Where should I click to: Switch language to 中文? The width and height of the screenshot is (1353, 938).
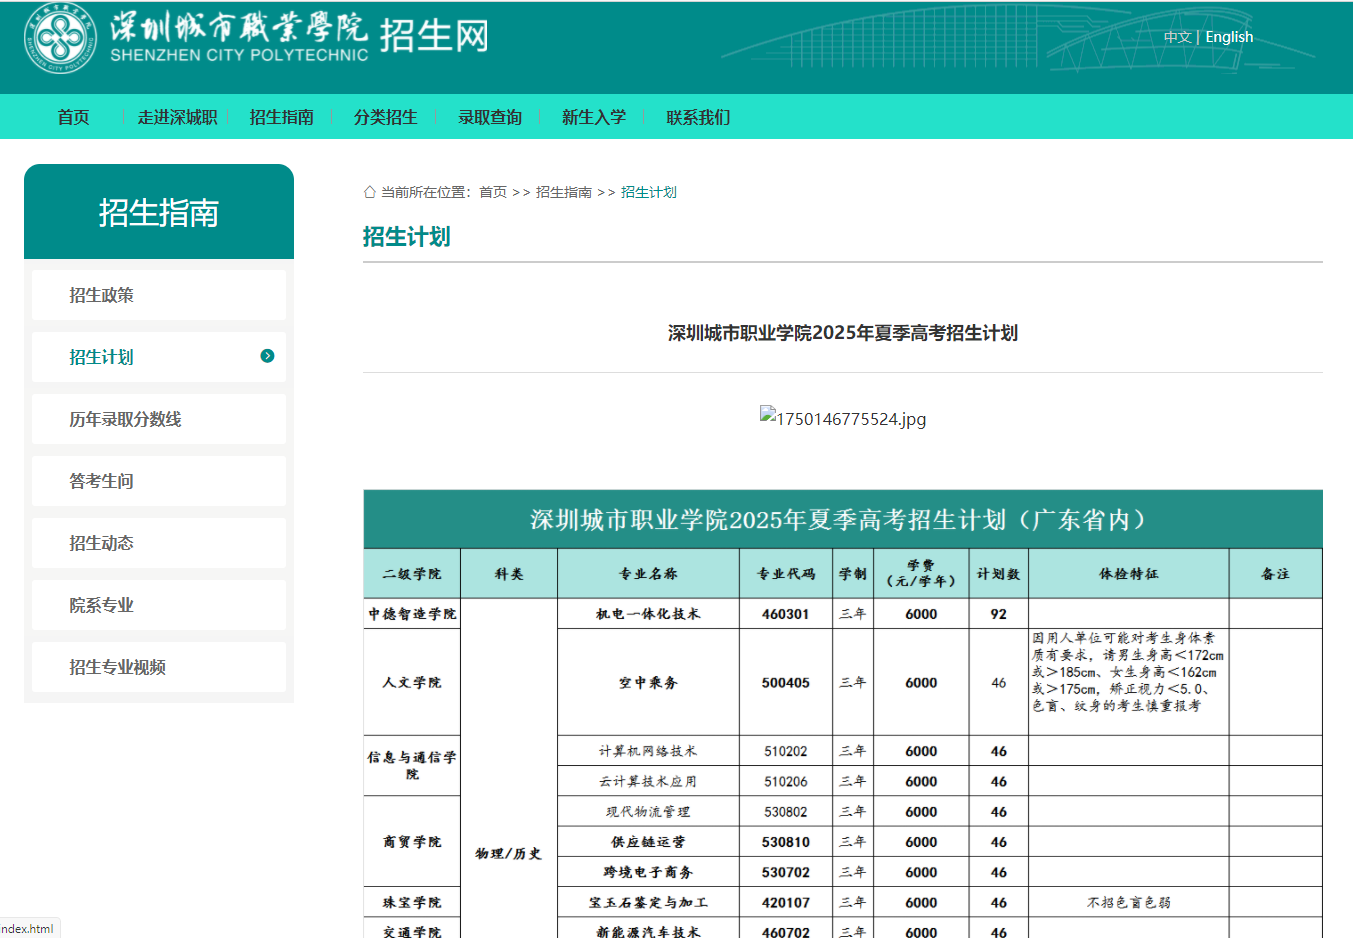pyautogui.click(x=1176, y=36)
